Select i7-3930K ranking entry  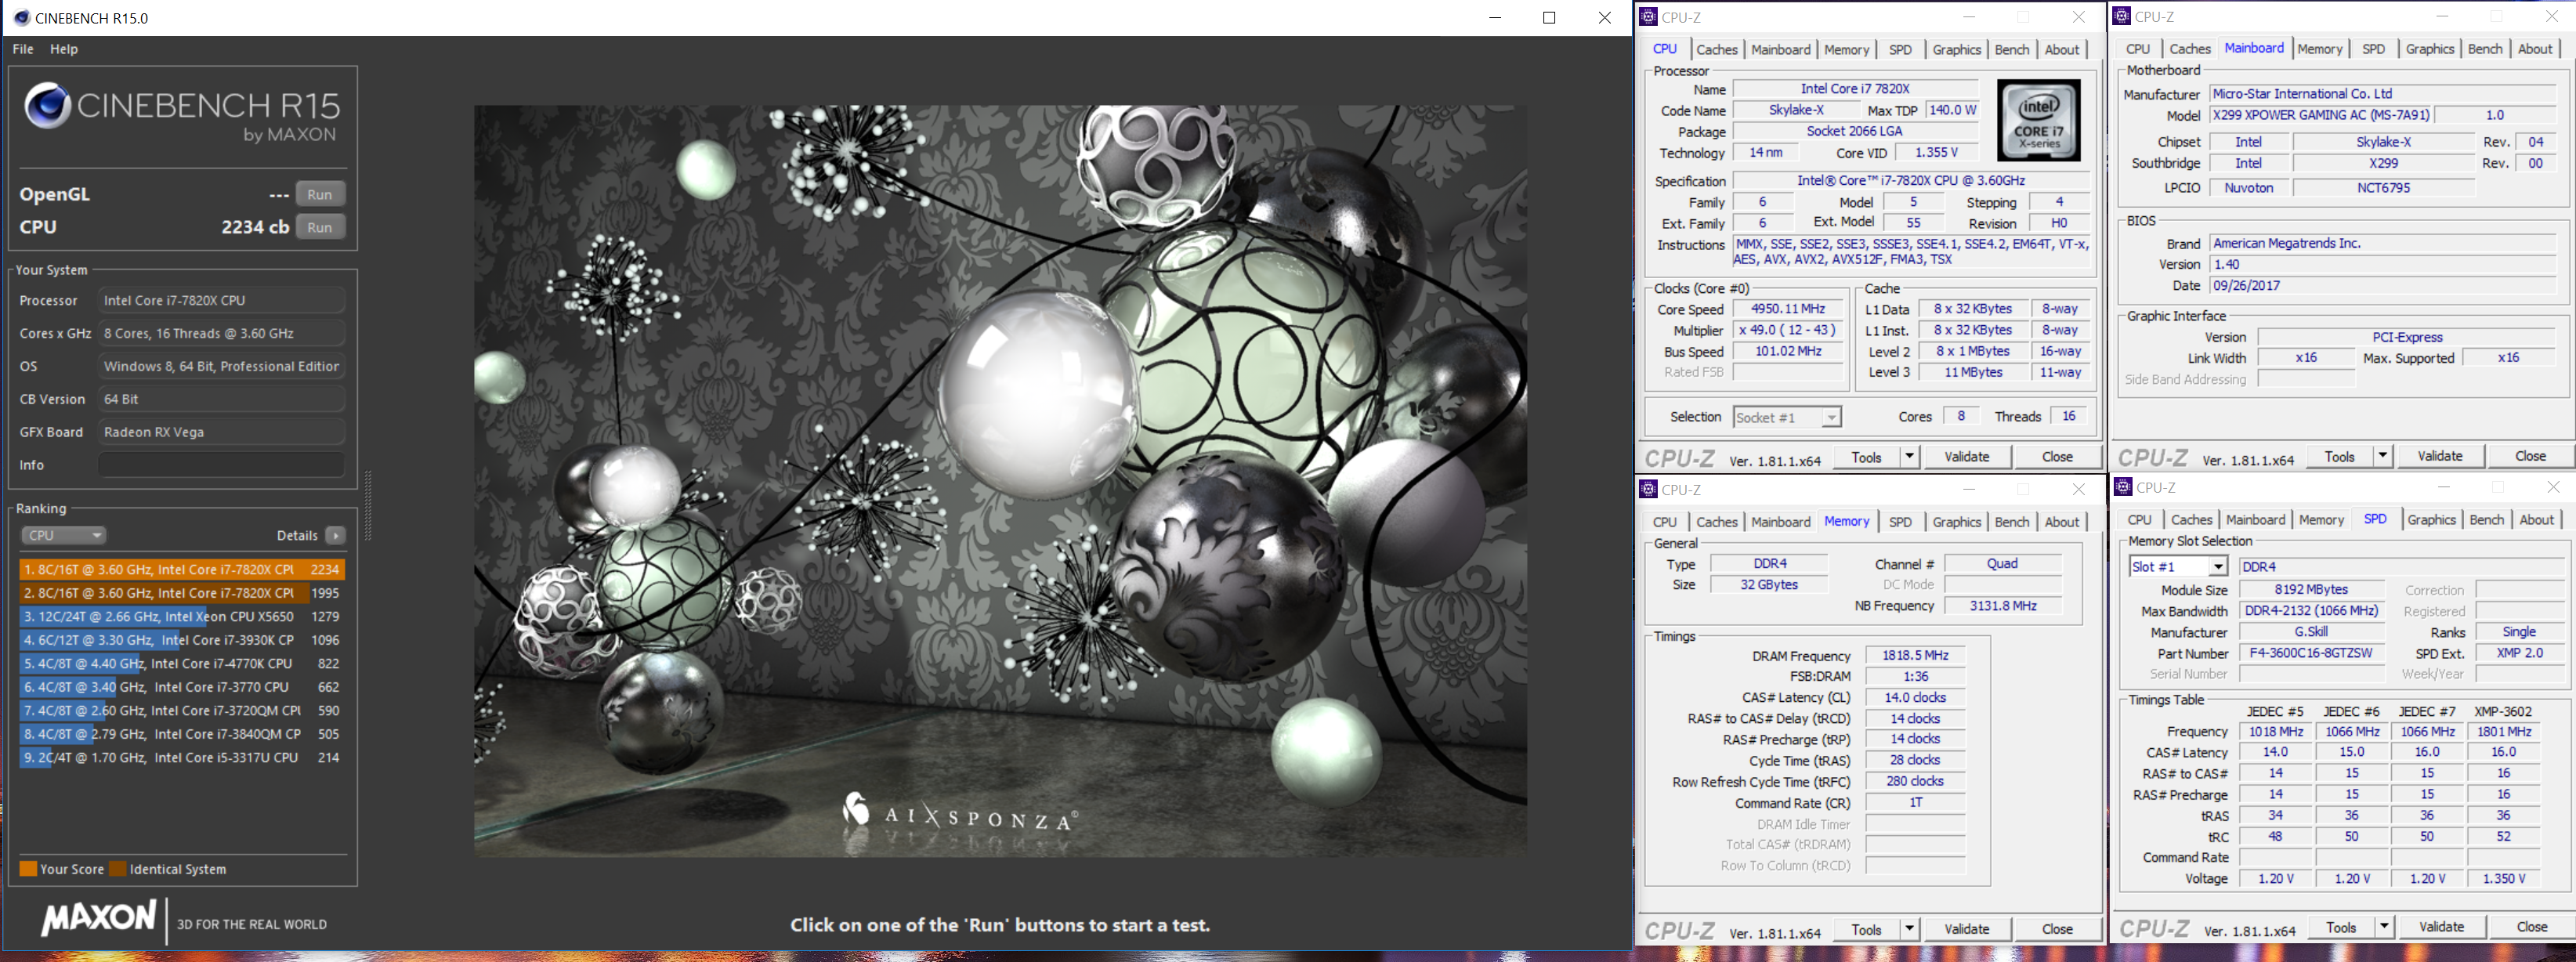181,640
